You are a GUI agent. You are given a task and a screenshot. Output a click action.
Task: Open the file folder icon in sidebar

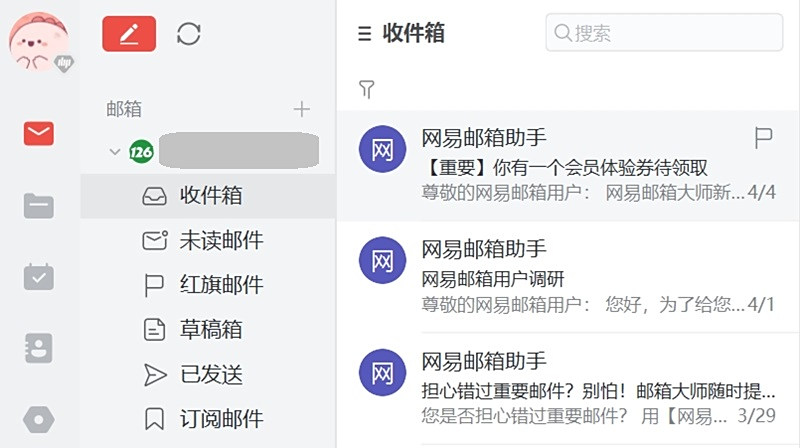[39, 206]
